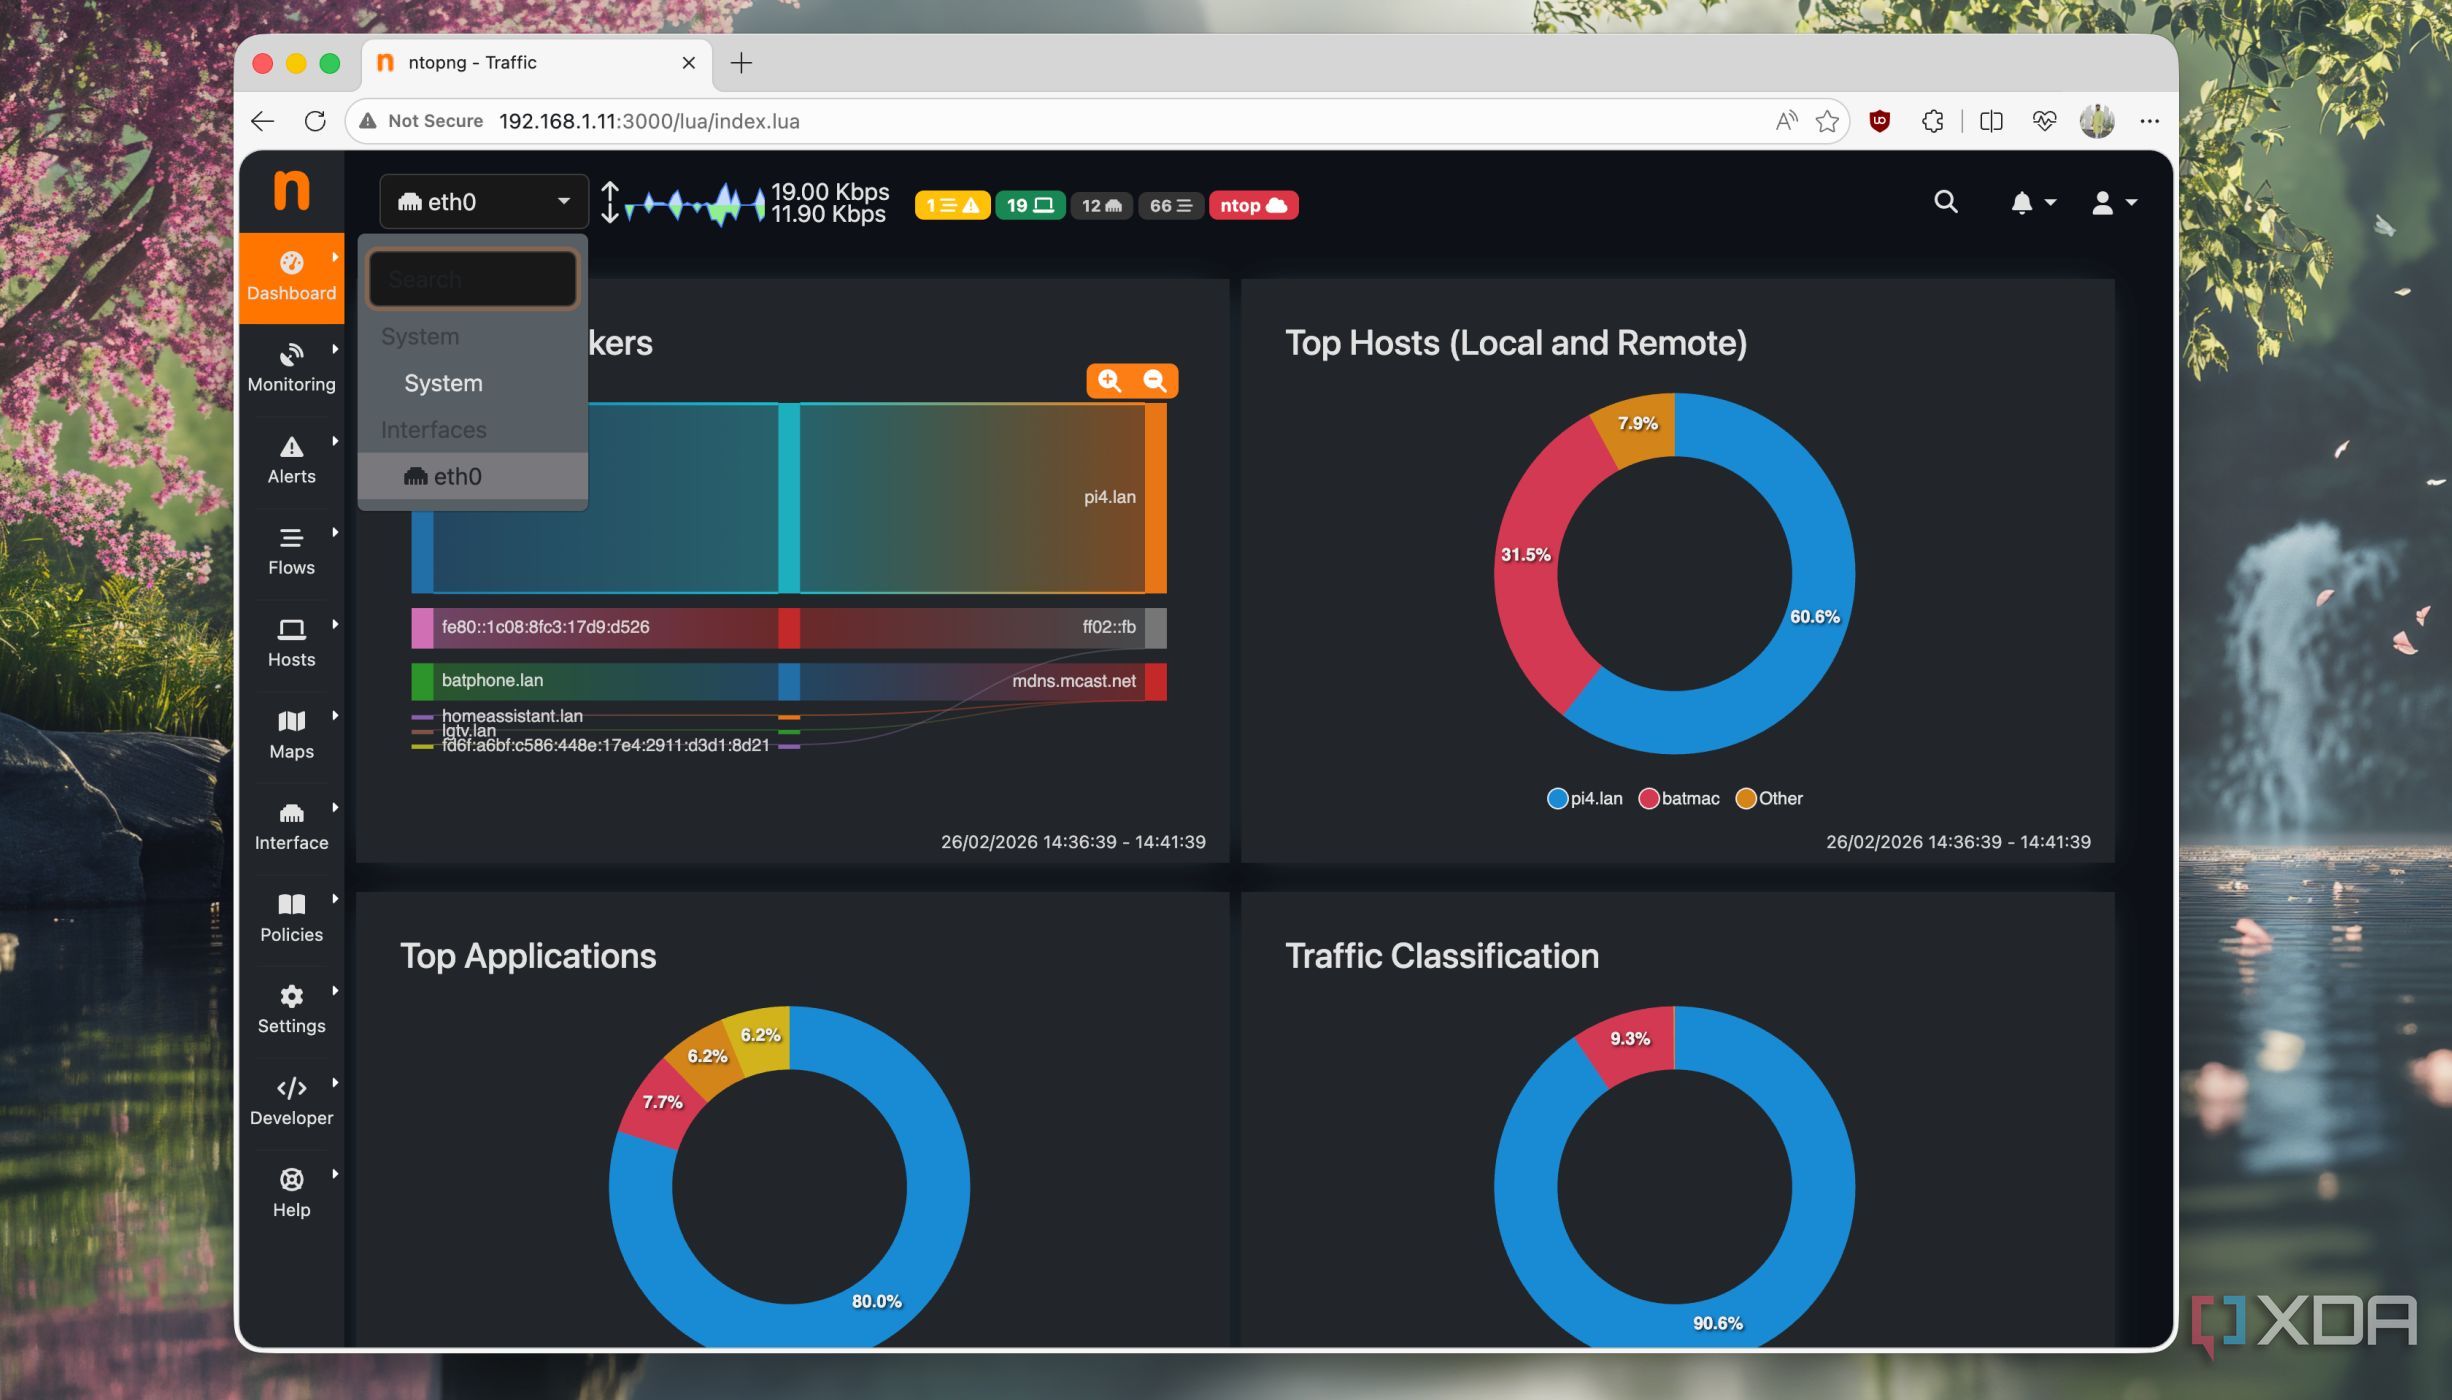2452x1400 pixels.
Task: Click the browser address bar URL
Action: (x=649, y=121)
